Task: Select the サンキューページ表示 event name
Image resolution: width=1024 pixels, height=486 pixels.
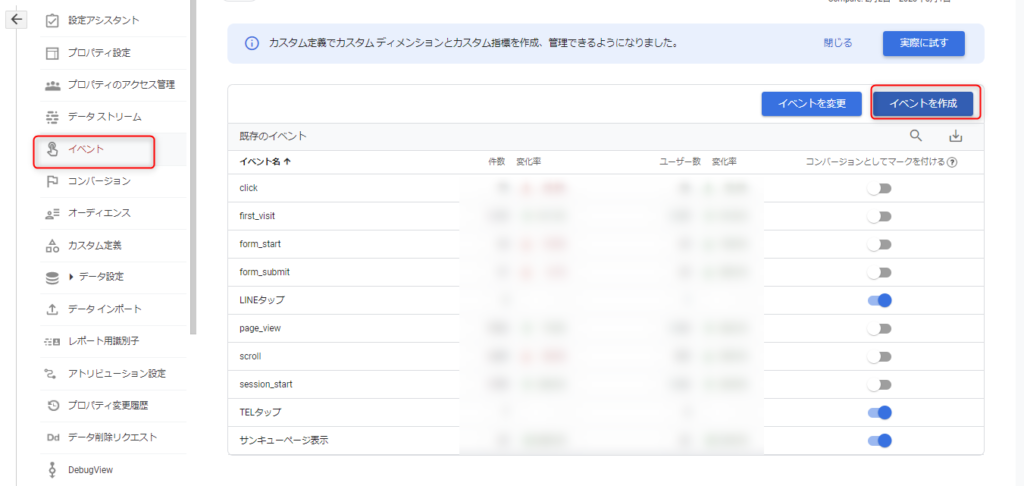Action: (x=284, y=441)
